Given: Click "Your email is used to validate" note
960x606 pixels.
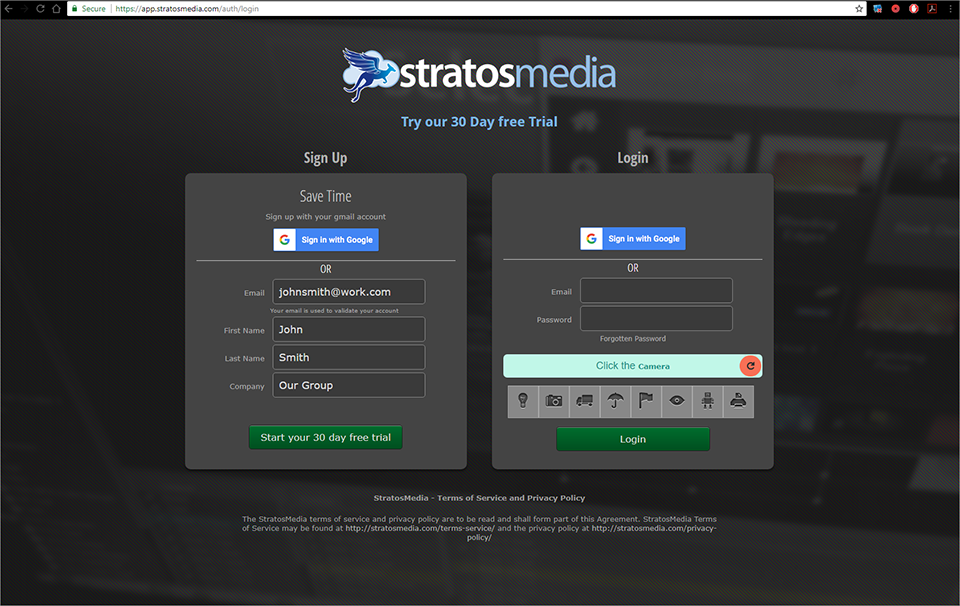Looking at the screenshot, I should click(x=334, y=311).
